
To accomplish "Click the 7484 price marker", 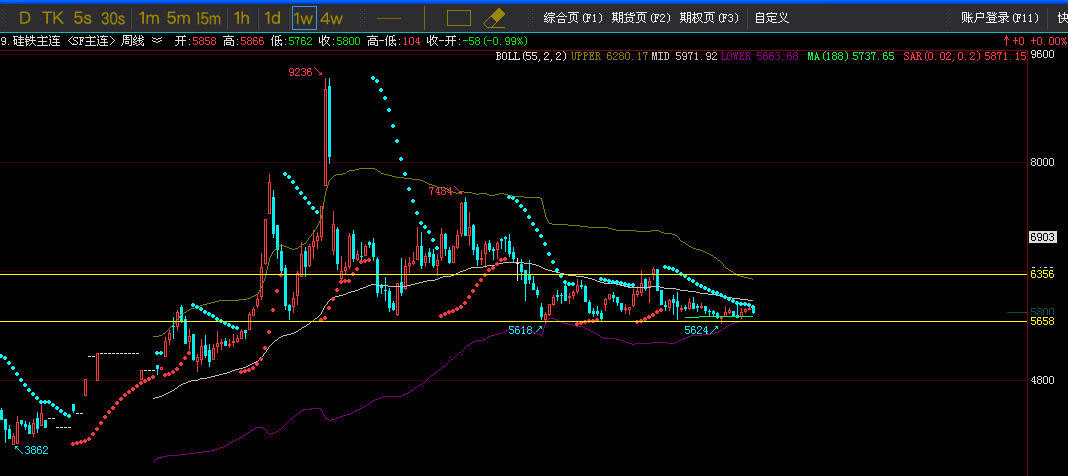I will click(443, 191).
